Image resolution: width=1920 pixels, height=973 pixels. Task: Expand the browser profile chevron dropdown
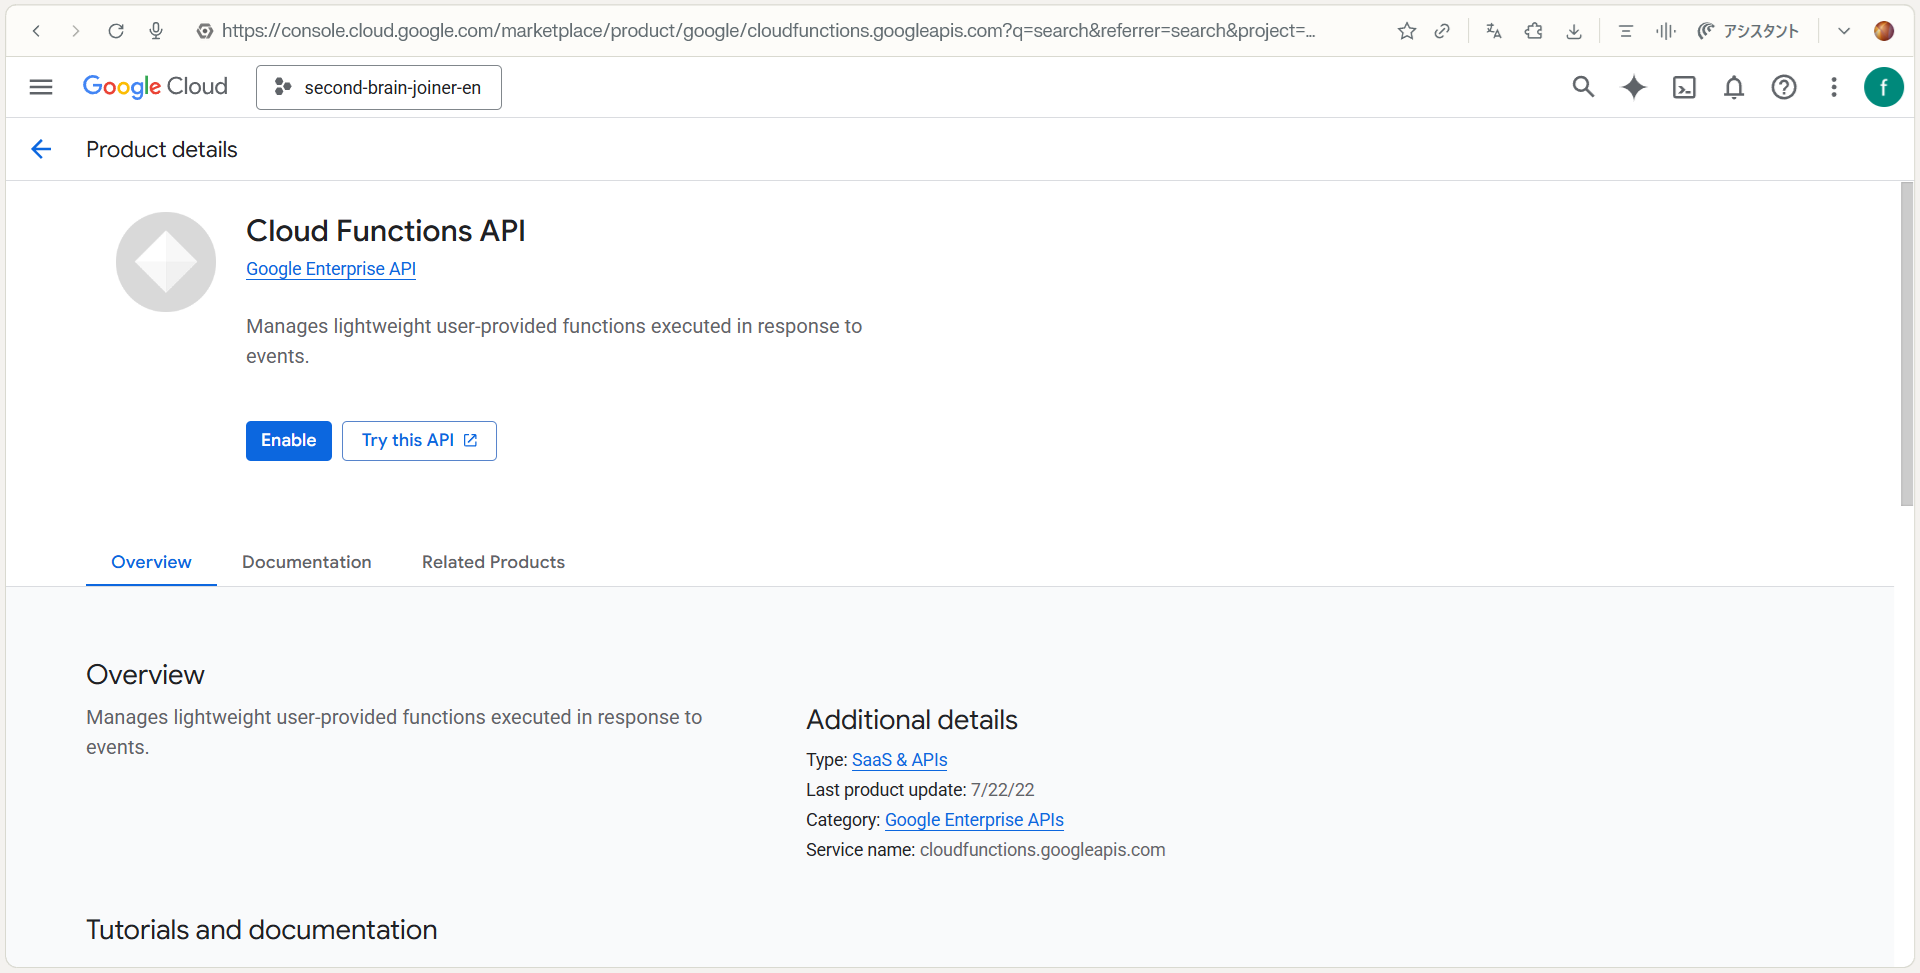point(1843,30)
